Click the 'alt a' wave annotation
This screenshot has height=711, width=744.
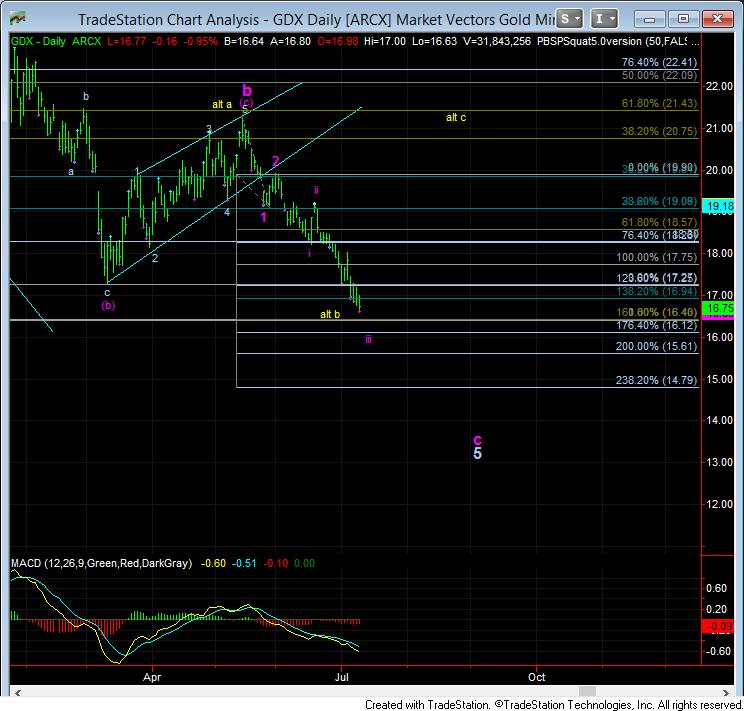coord(222,104)
